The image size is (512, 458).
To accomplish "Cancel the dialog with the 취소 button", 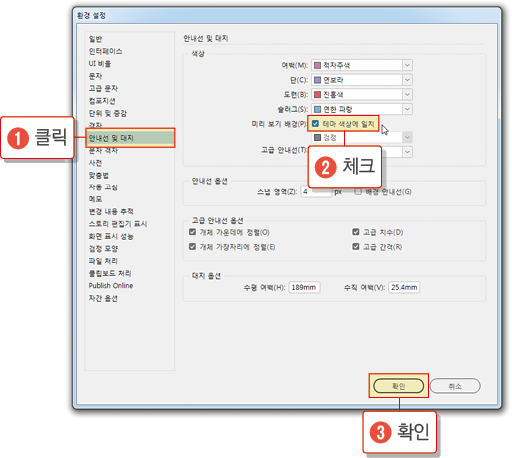I will (455, 386).
